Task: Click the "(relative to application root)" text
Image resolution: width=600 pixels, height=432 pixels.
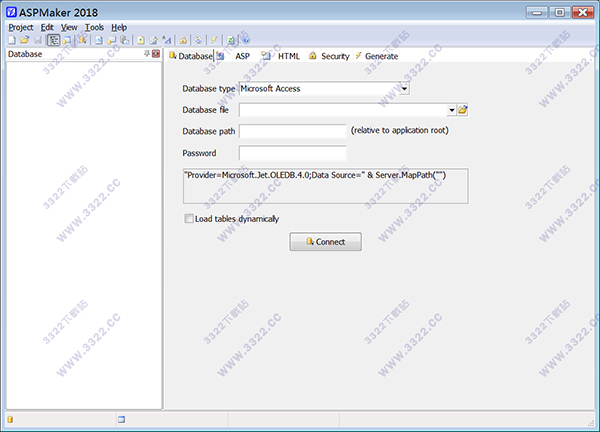Action: point(399,130)
